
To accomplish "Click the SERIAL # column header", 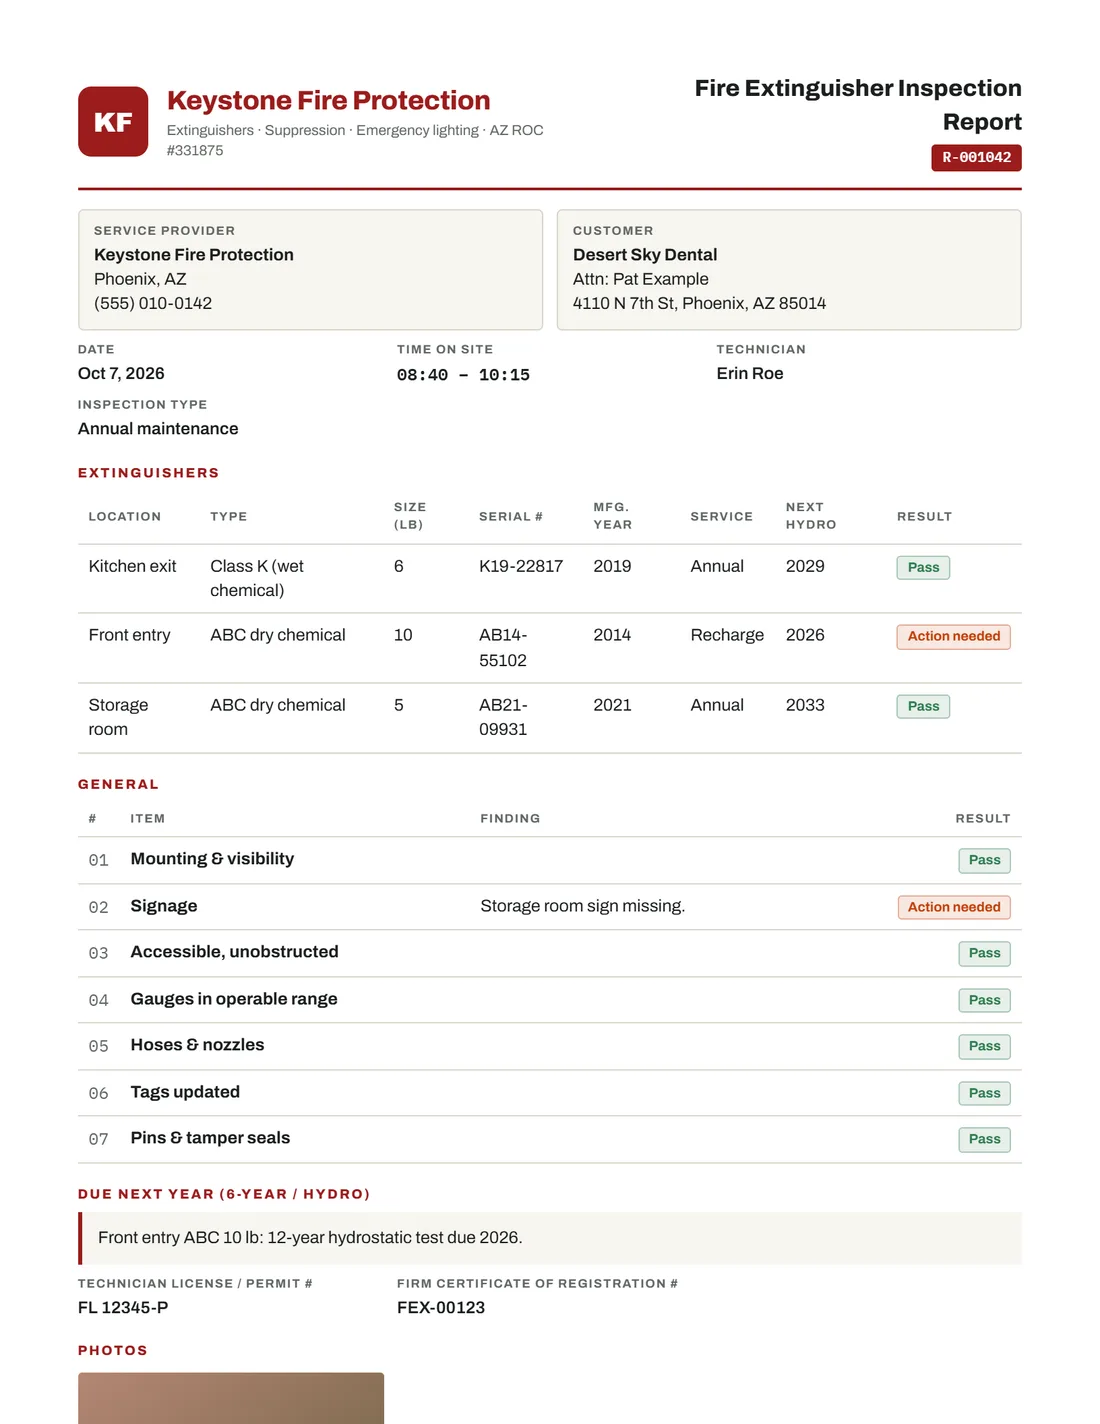I will click(510, 517).
